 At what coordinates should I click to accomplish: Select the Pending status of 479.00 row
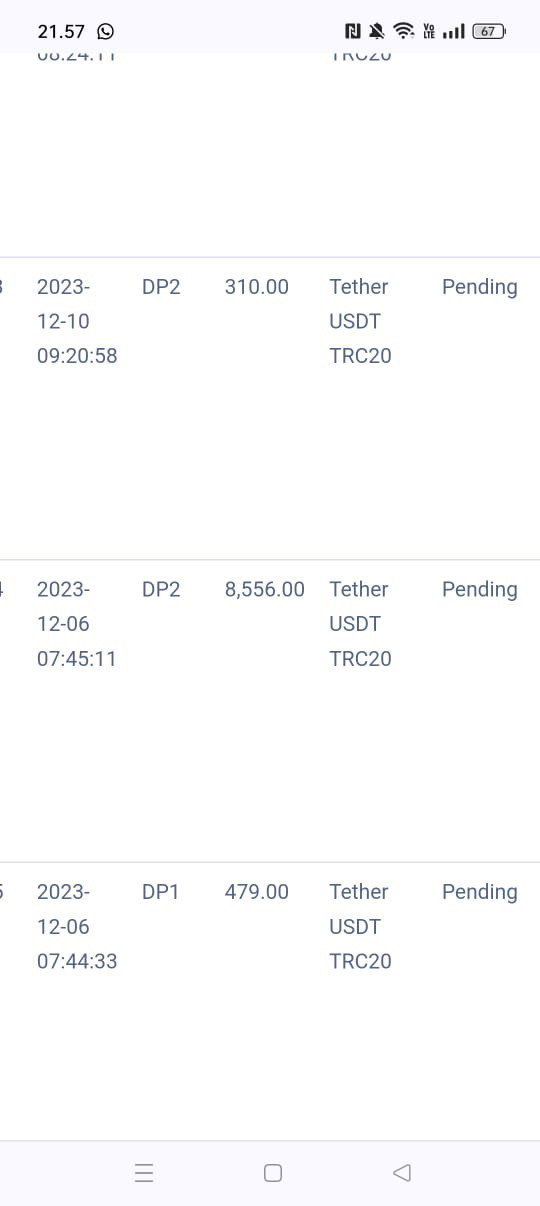click(480, 892)
